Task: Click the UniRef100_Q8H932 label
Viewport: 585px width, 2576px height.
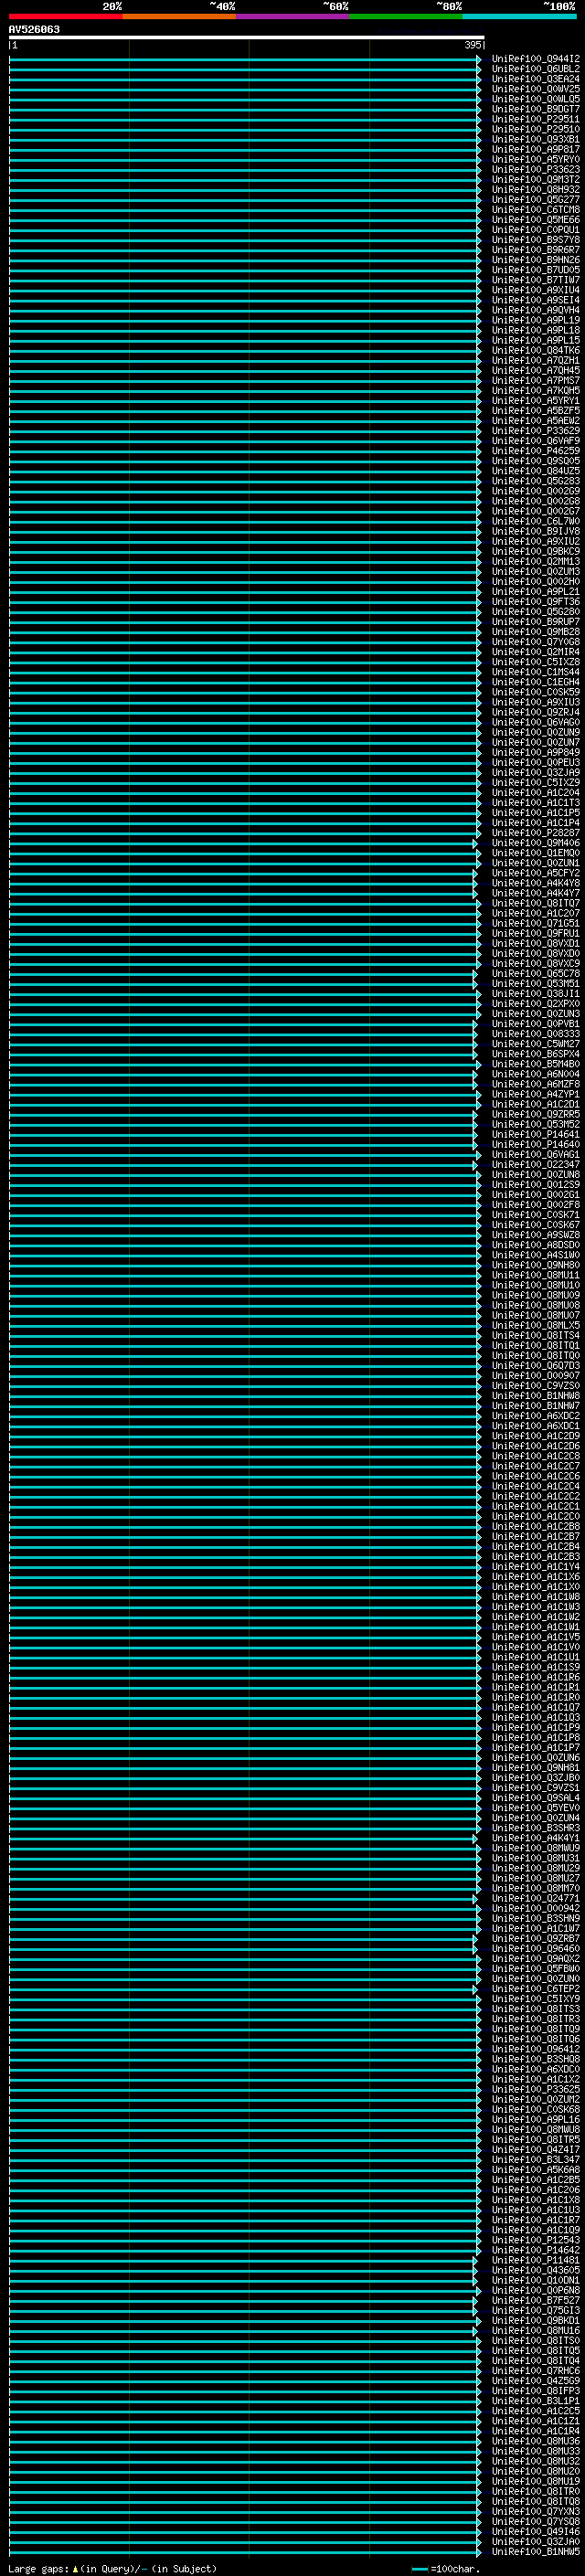Action: coord(536,190)
